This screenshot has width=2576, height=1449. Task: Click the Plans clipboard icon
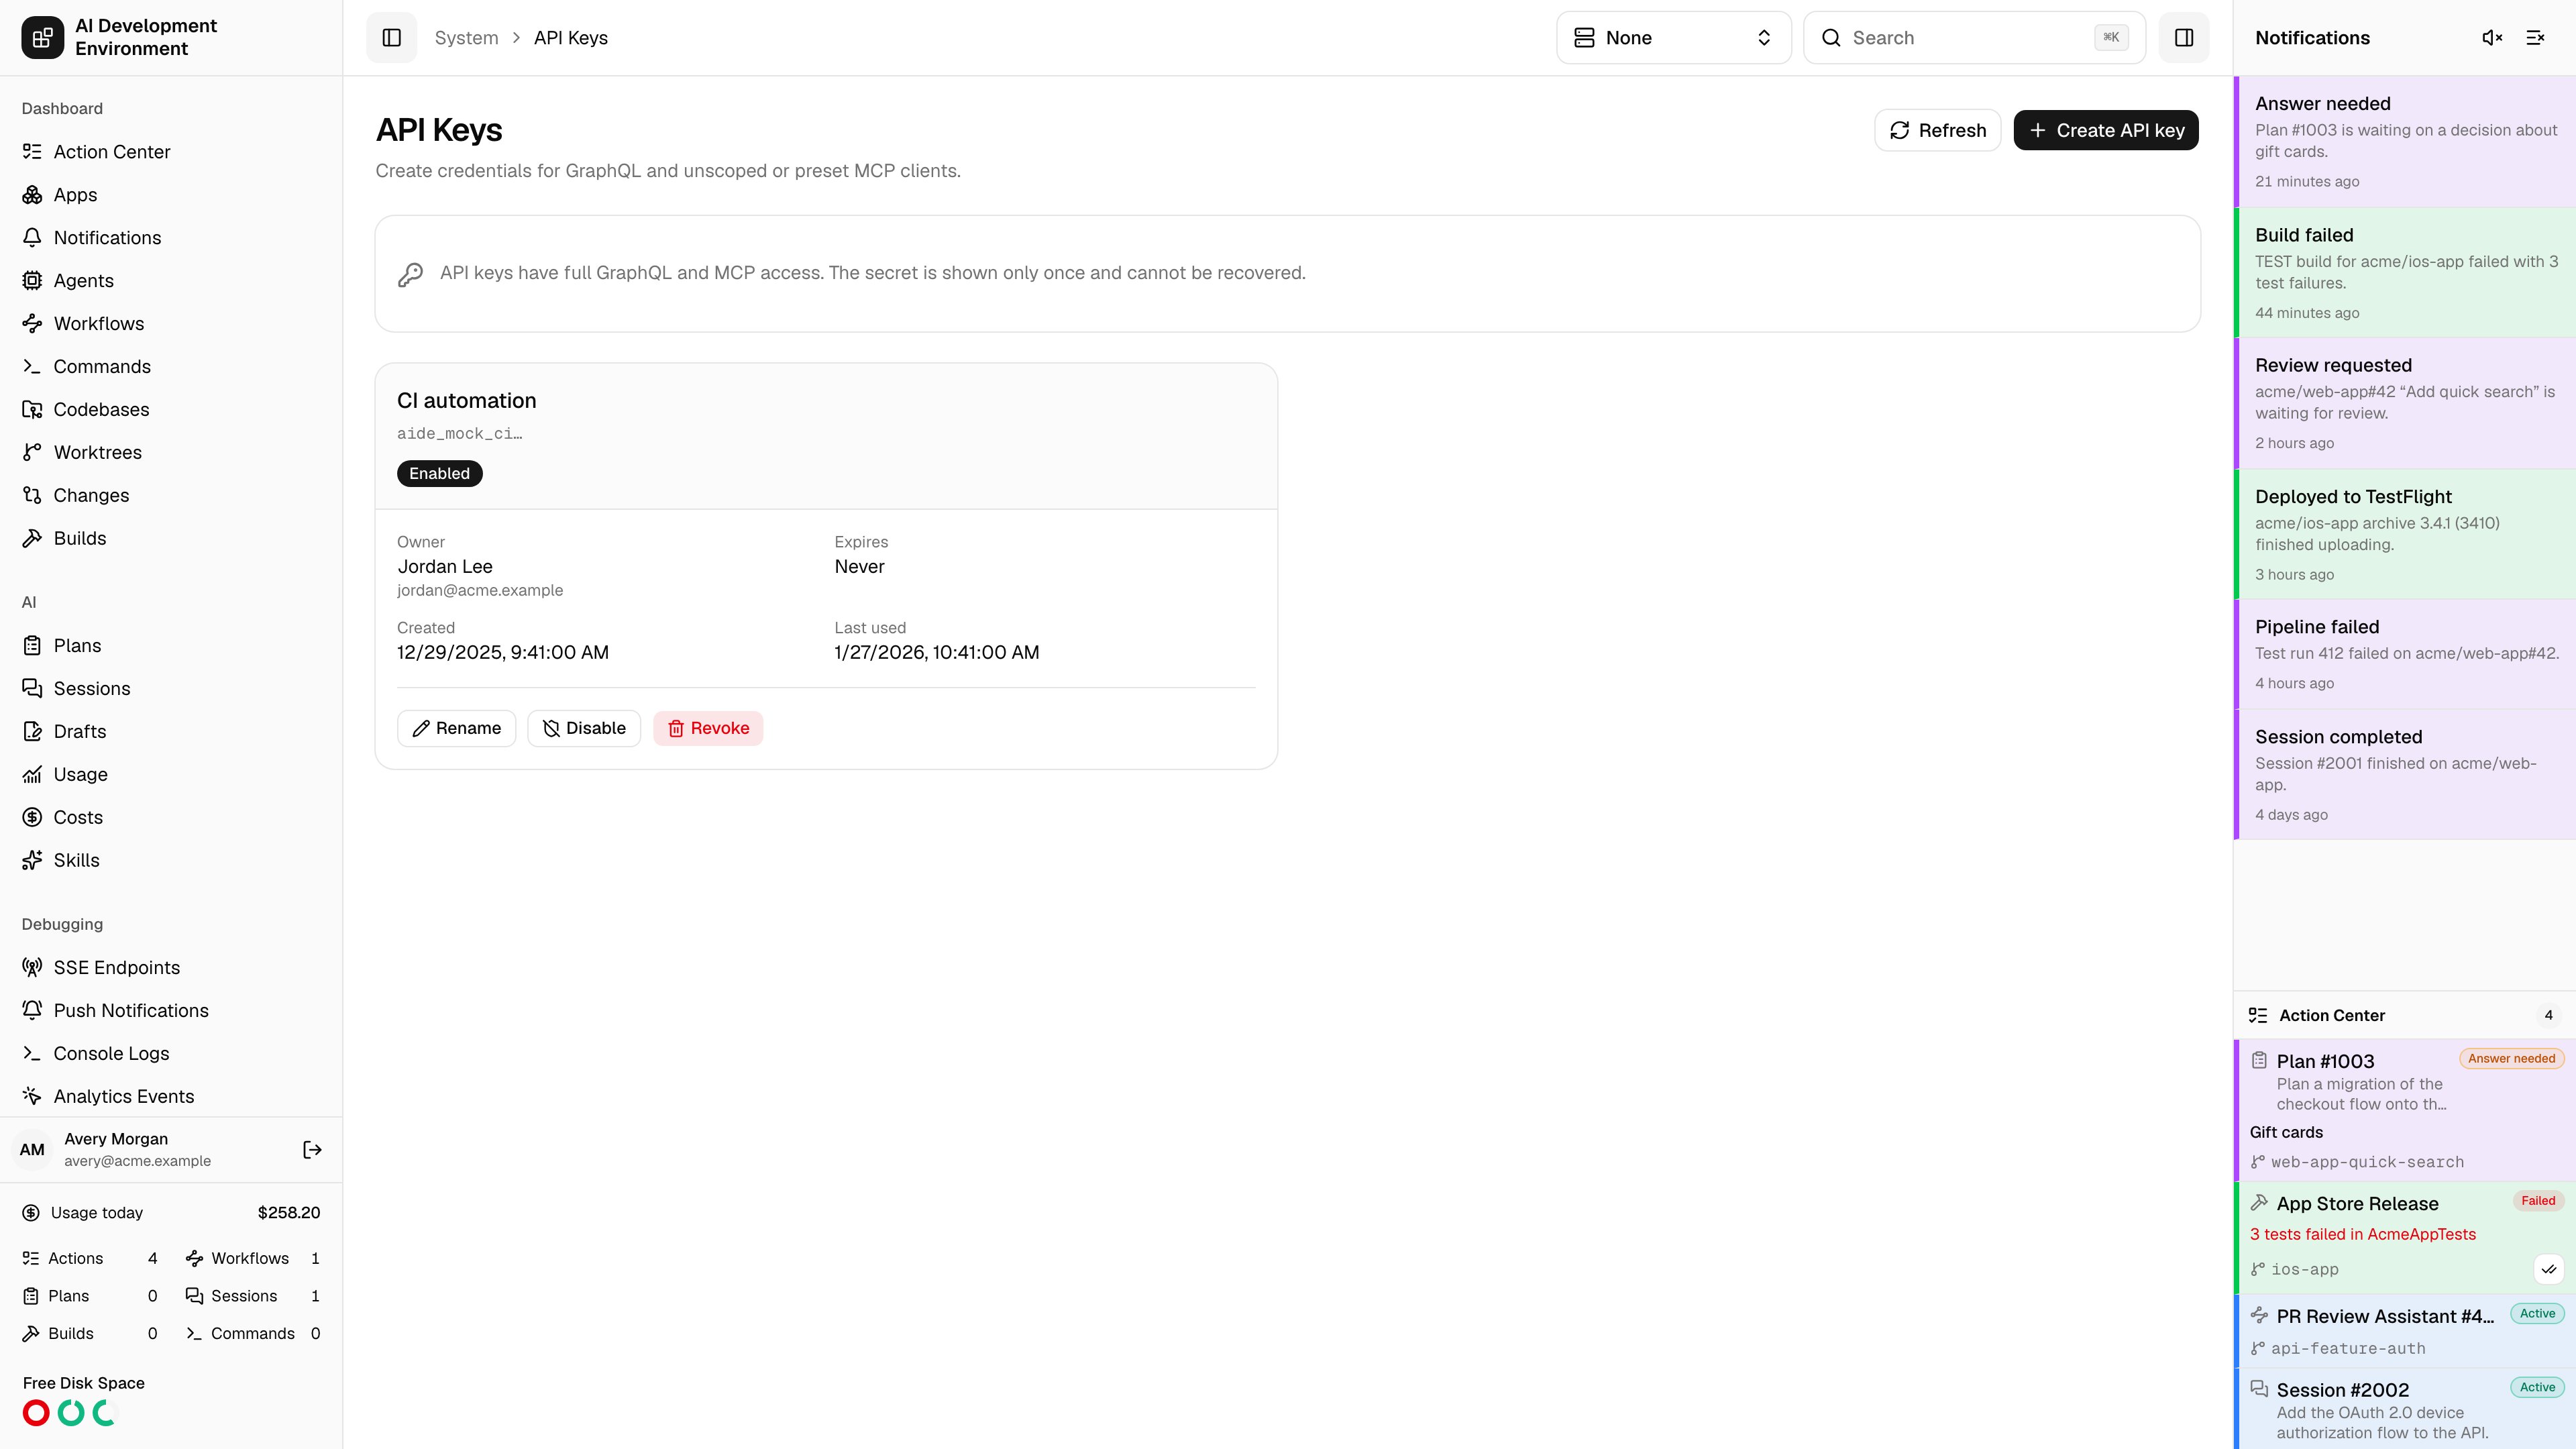pos(32,645)
